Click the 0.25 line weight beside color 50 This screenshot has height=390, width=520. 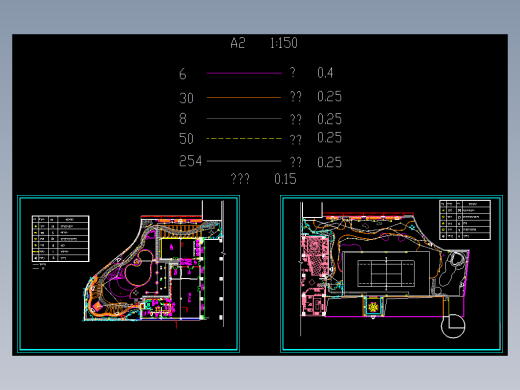(329, 138)
